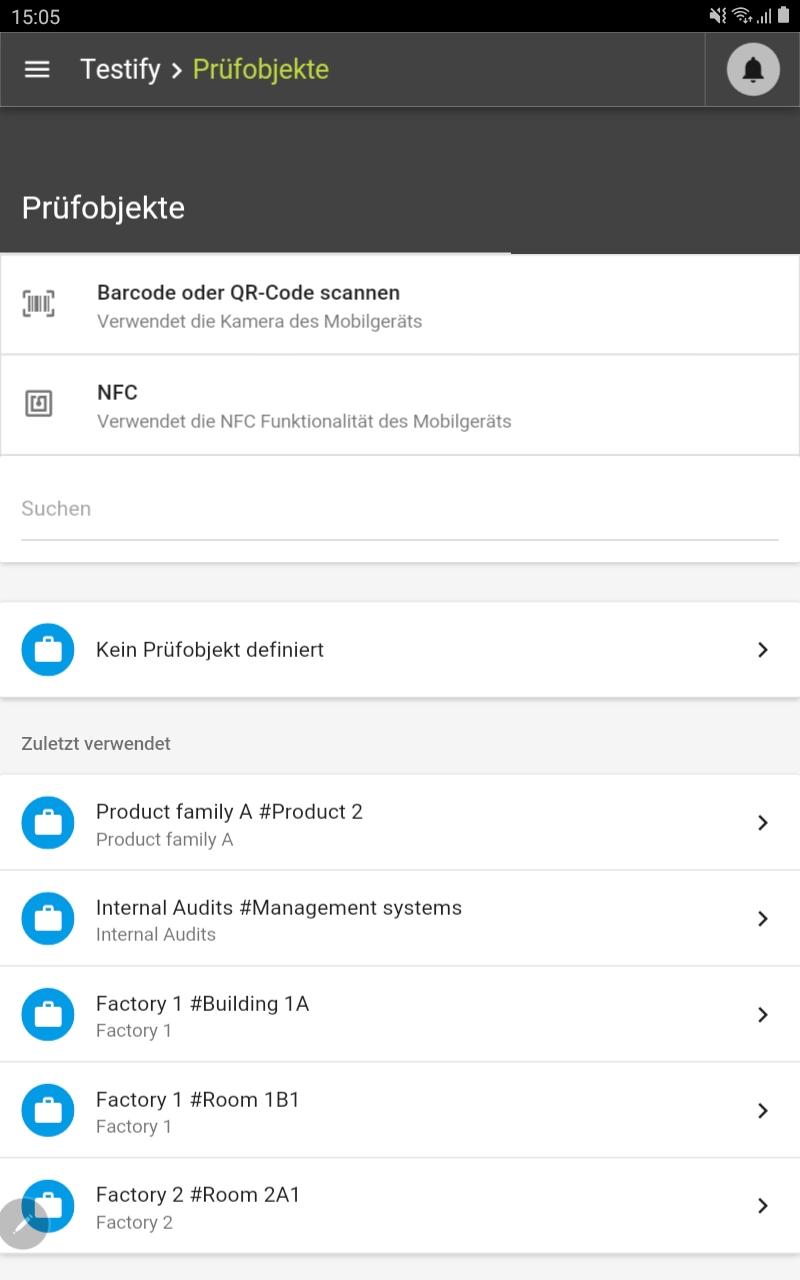Tap briefcase icon beside Internal Audits entry
Screen dimensions: 800x1280
48,919
